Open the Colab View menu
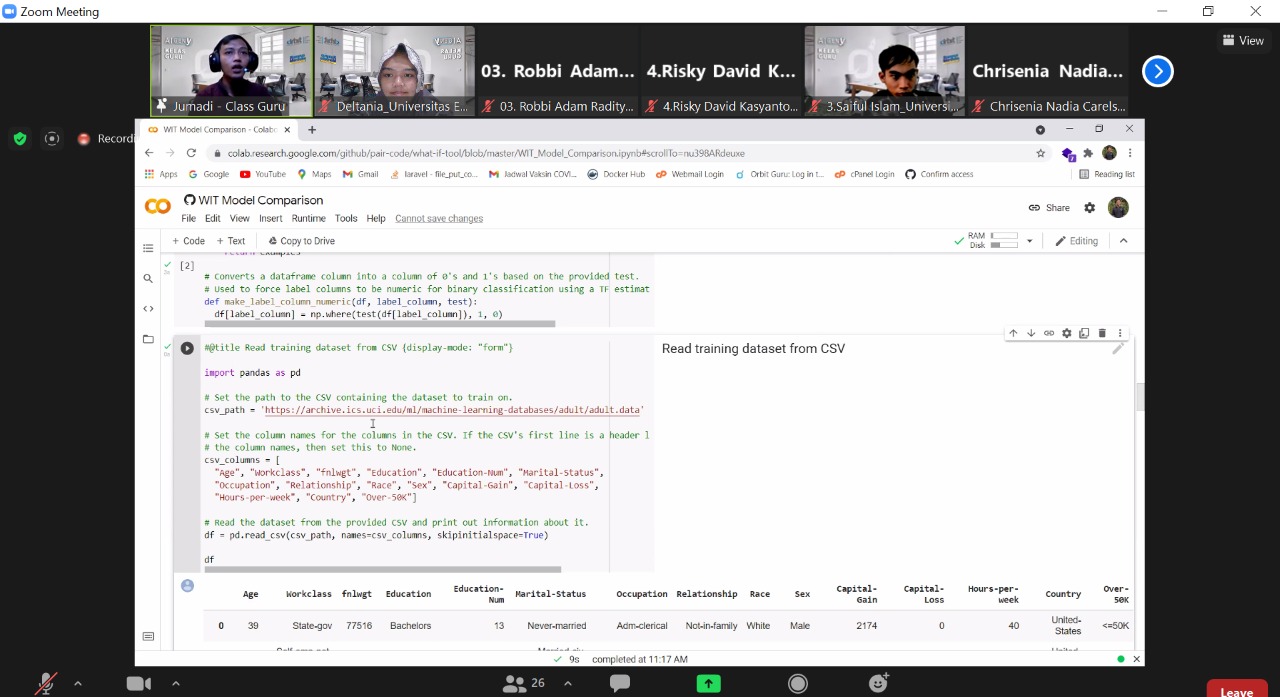Screen dimensions: 1280x697 240,218
